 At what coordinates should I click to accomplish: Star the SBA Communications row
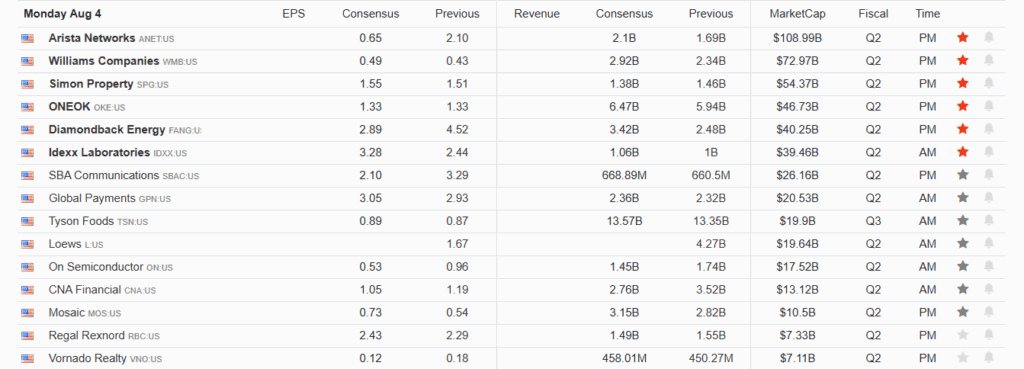(x=962, y=175)
